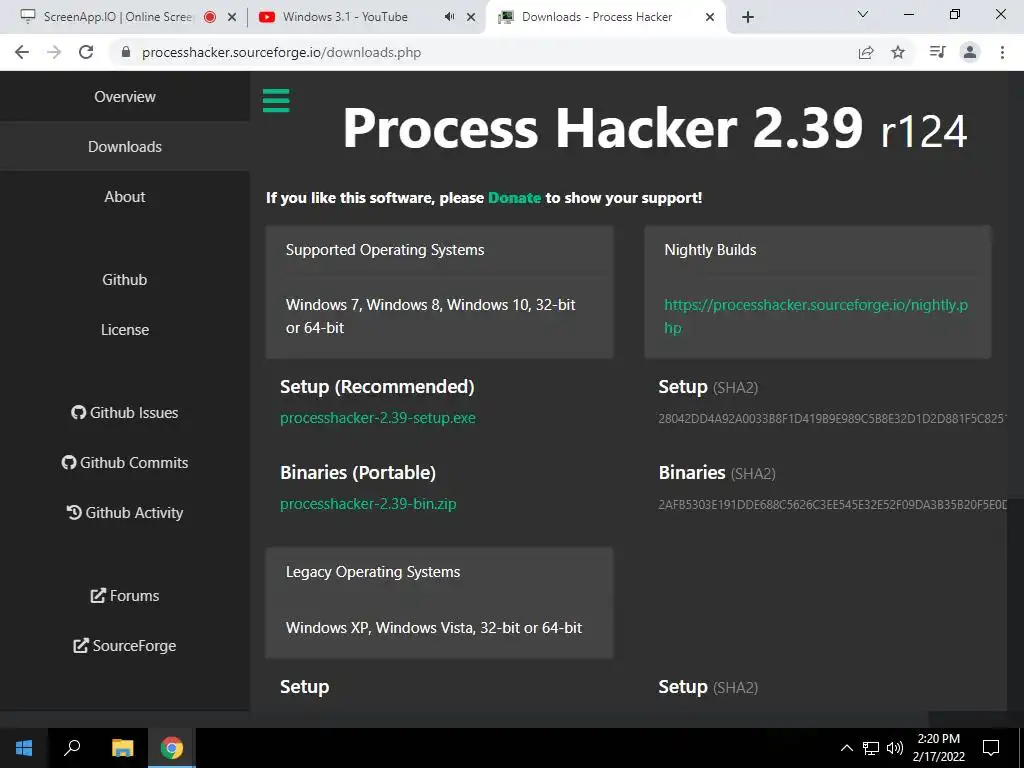Click the Binaries SHA2 hash starting 2AFB5303
This screenshot has height=768, width=1024.
click(x=832, y=505)
